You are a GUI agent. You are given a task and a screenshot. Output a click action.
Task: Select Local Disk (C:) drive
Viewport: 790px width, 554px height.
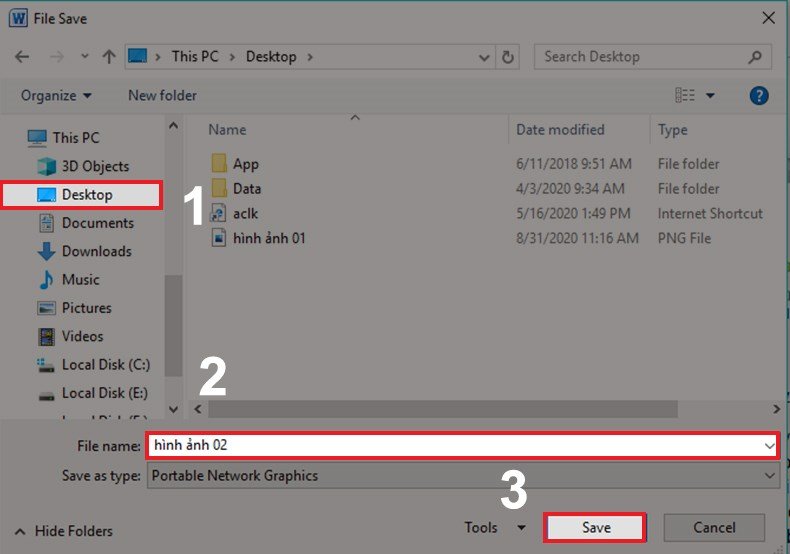coord(105,364)
